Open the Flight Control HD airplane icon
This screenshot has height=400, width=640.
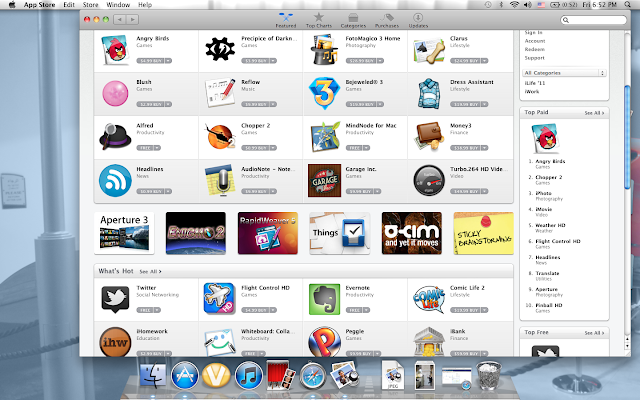(x=220, y=299)
